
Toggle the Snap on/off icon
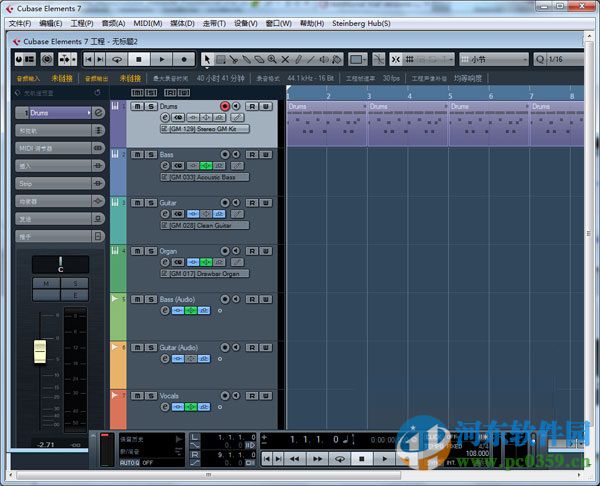396,59
